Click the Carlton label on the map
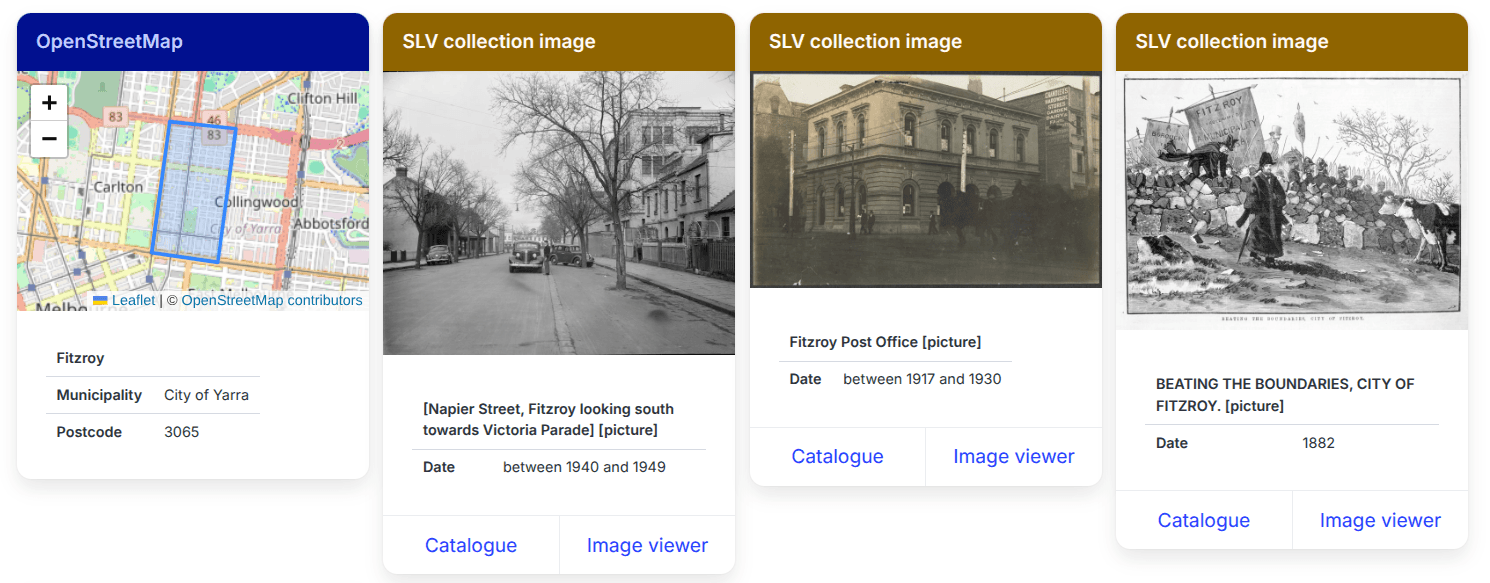 (x=120, y=186)
